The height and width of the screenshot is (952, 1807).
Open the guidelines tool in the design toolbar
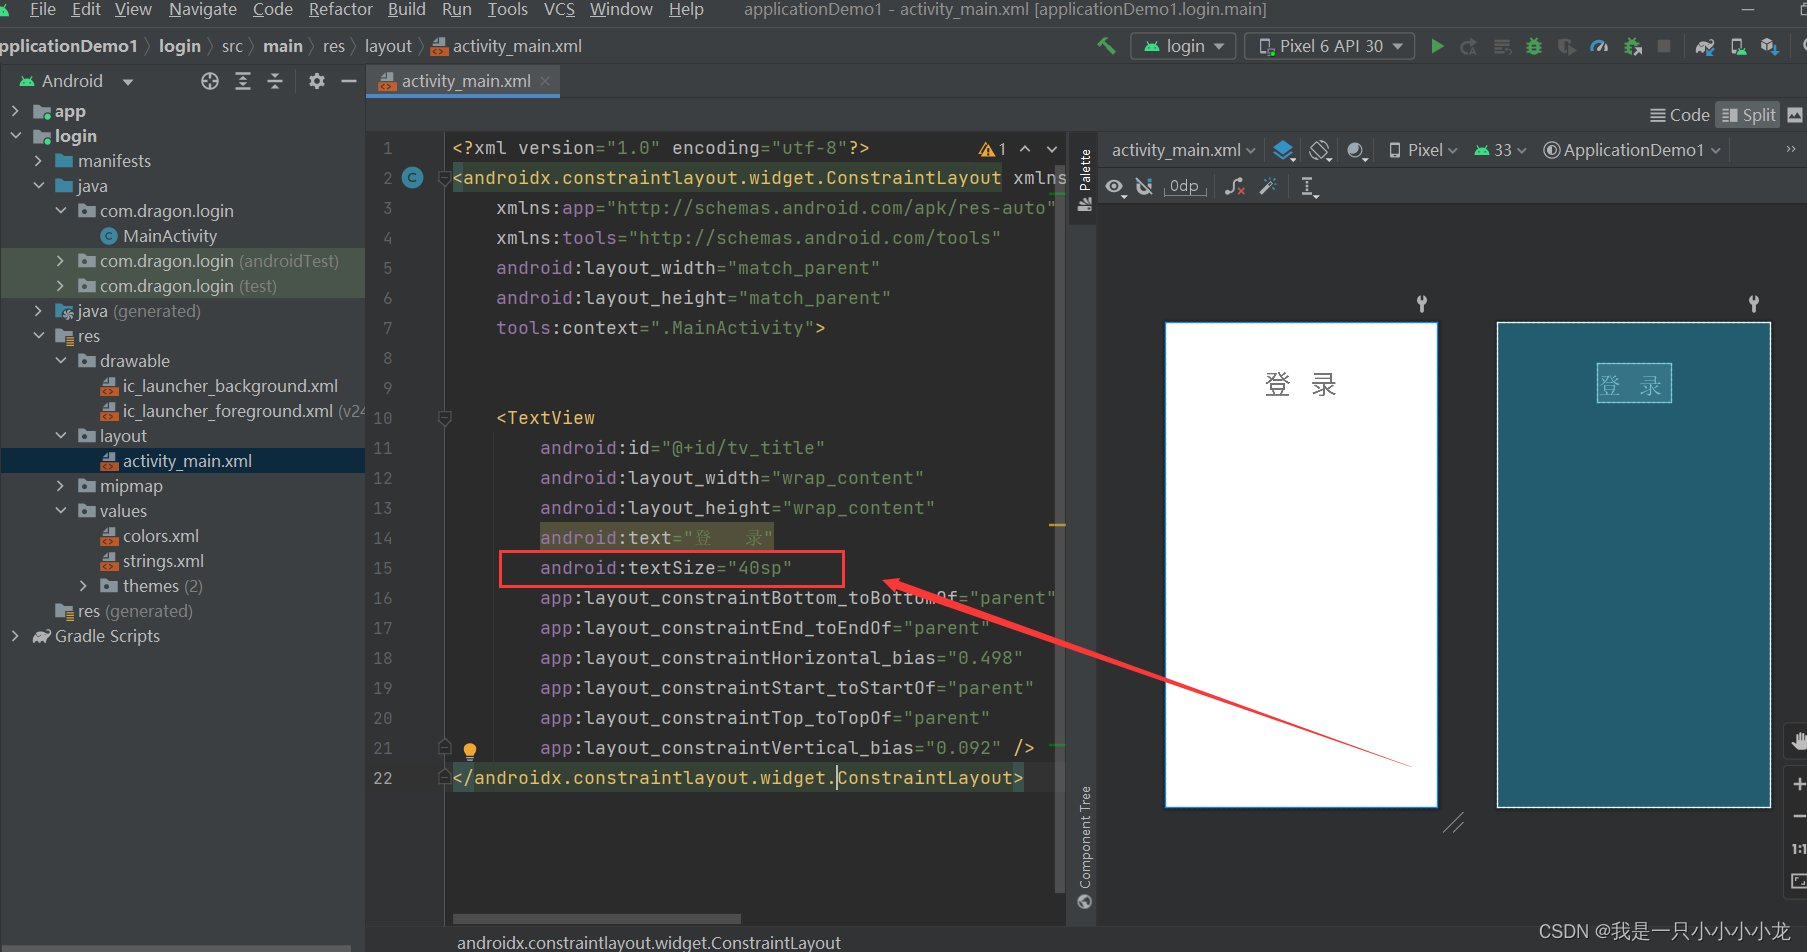point(1309,187)
